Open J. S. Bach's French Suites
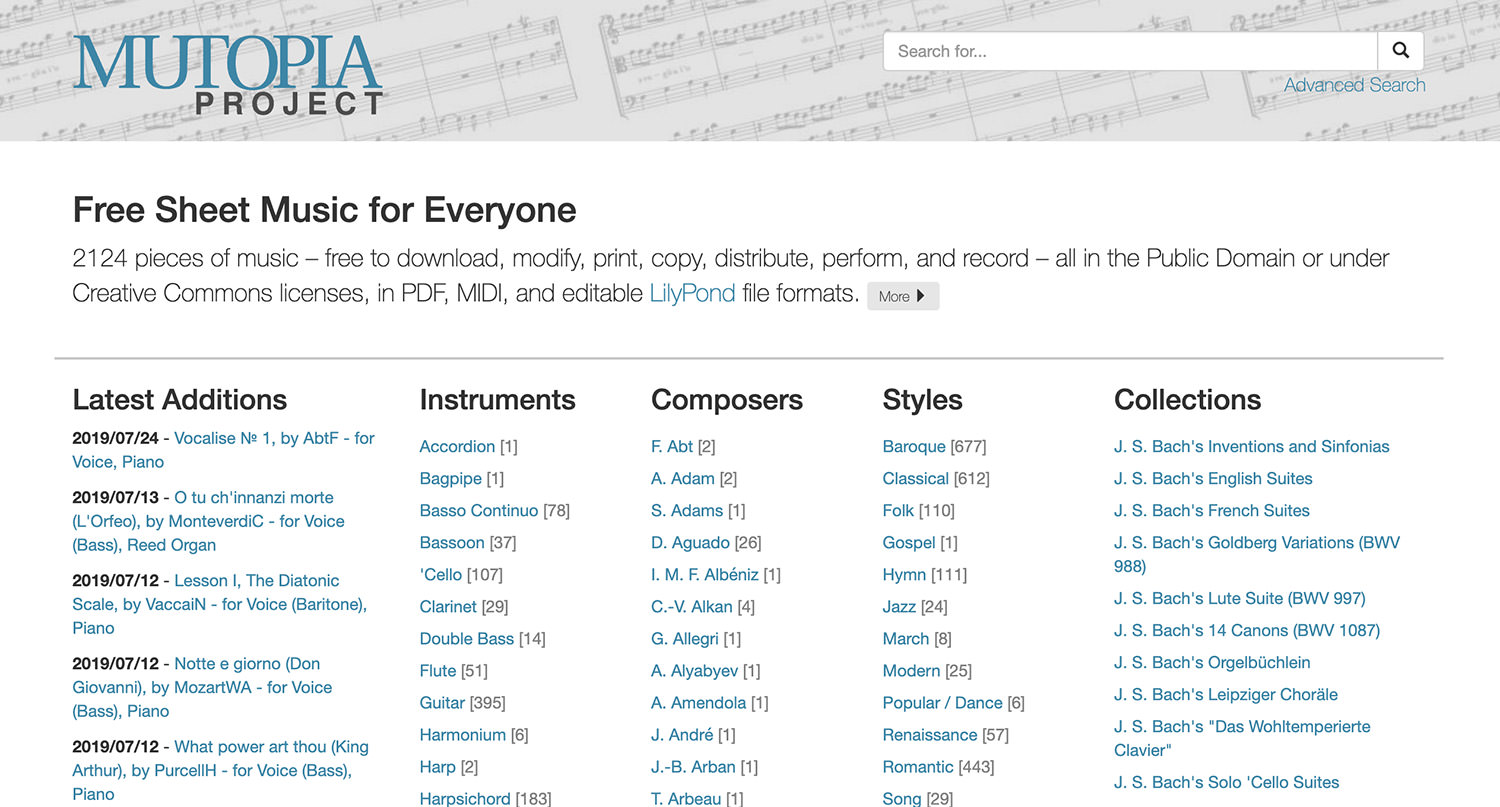The image size is (1500, 807). click(x=1211, y=511)
